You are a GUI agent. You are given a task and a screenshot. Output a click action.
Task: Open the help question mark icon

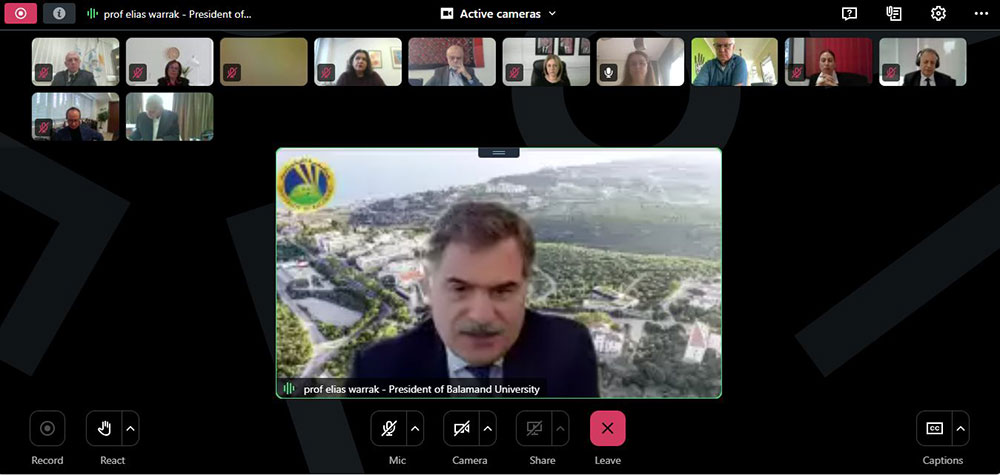pos(849,14)
